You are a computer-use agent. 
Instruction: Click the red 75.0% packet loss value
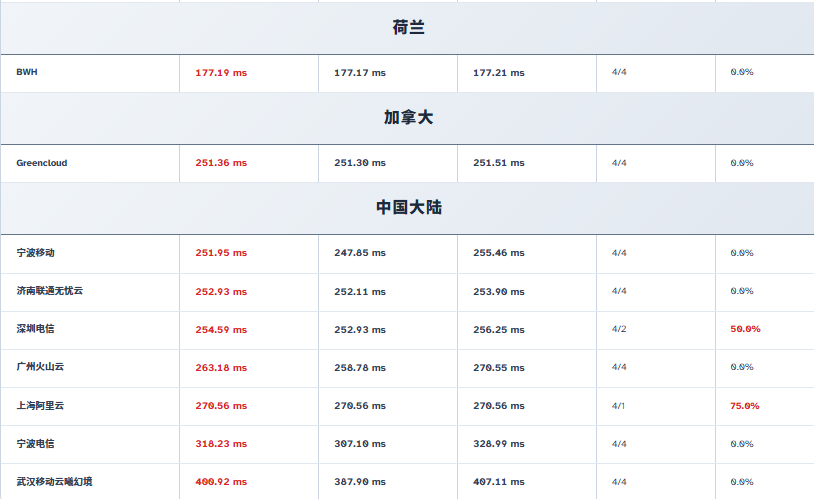(x=745, y=406)
